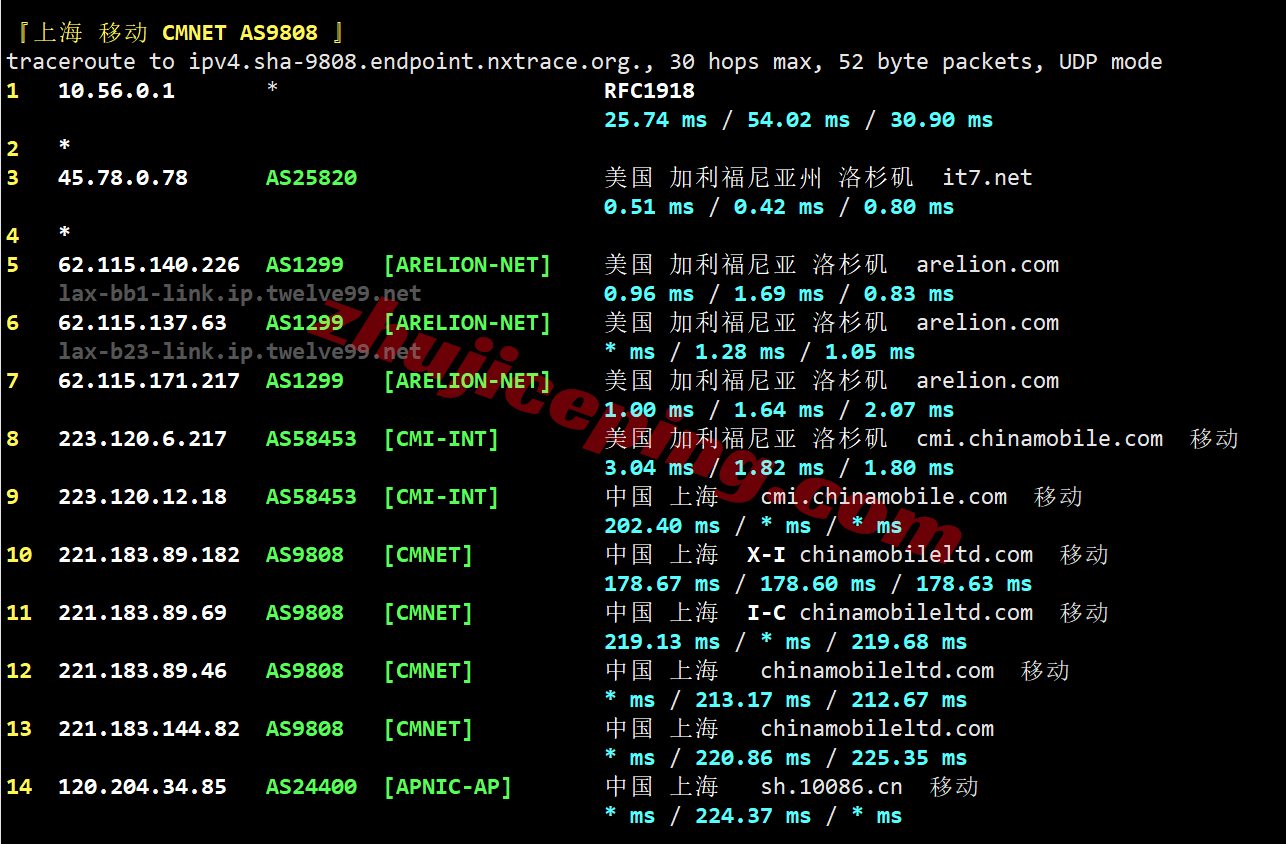The width and height of the screenshot is (1286, 844).
Task: Click [ARELION-NET] tag on hop 7
Action: 467,381
